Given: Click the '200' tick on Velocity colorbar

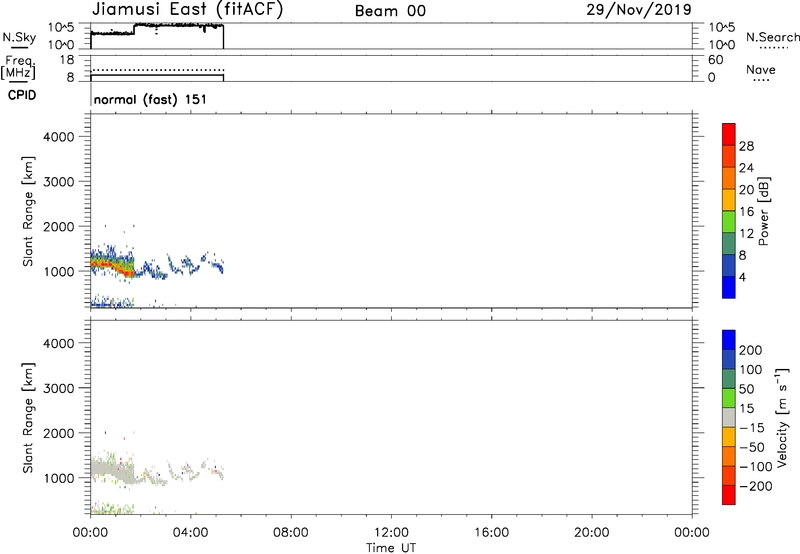Looking at the screenshot, I should point(751,350).
